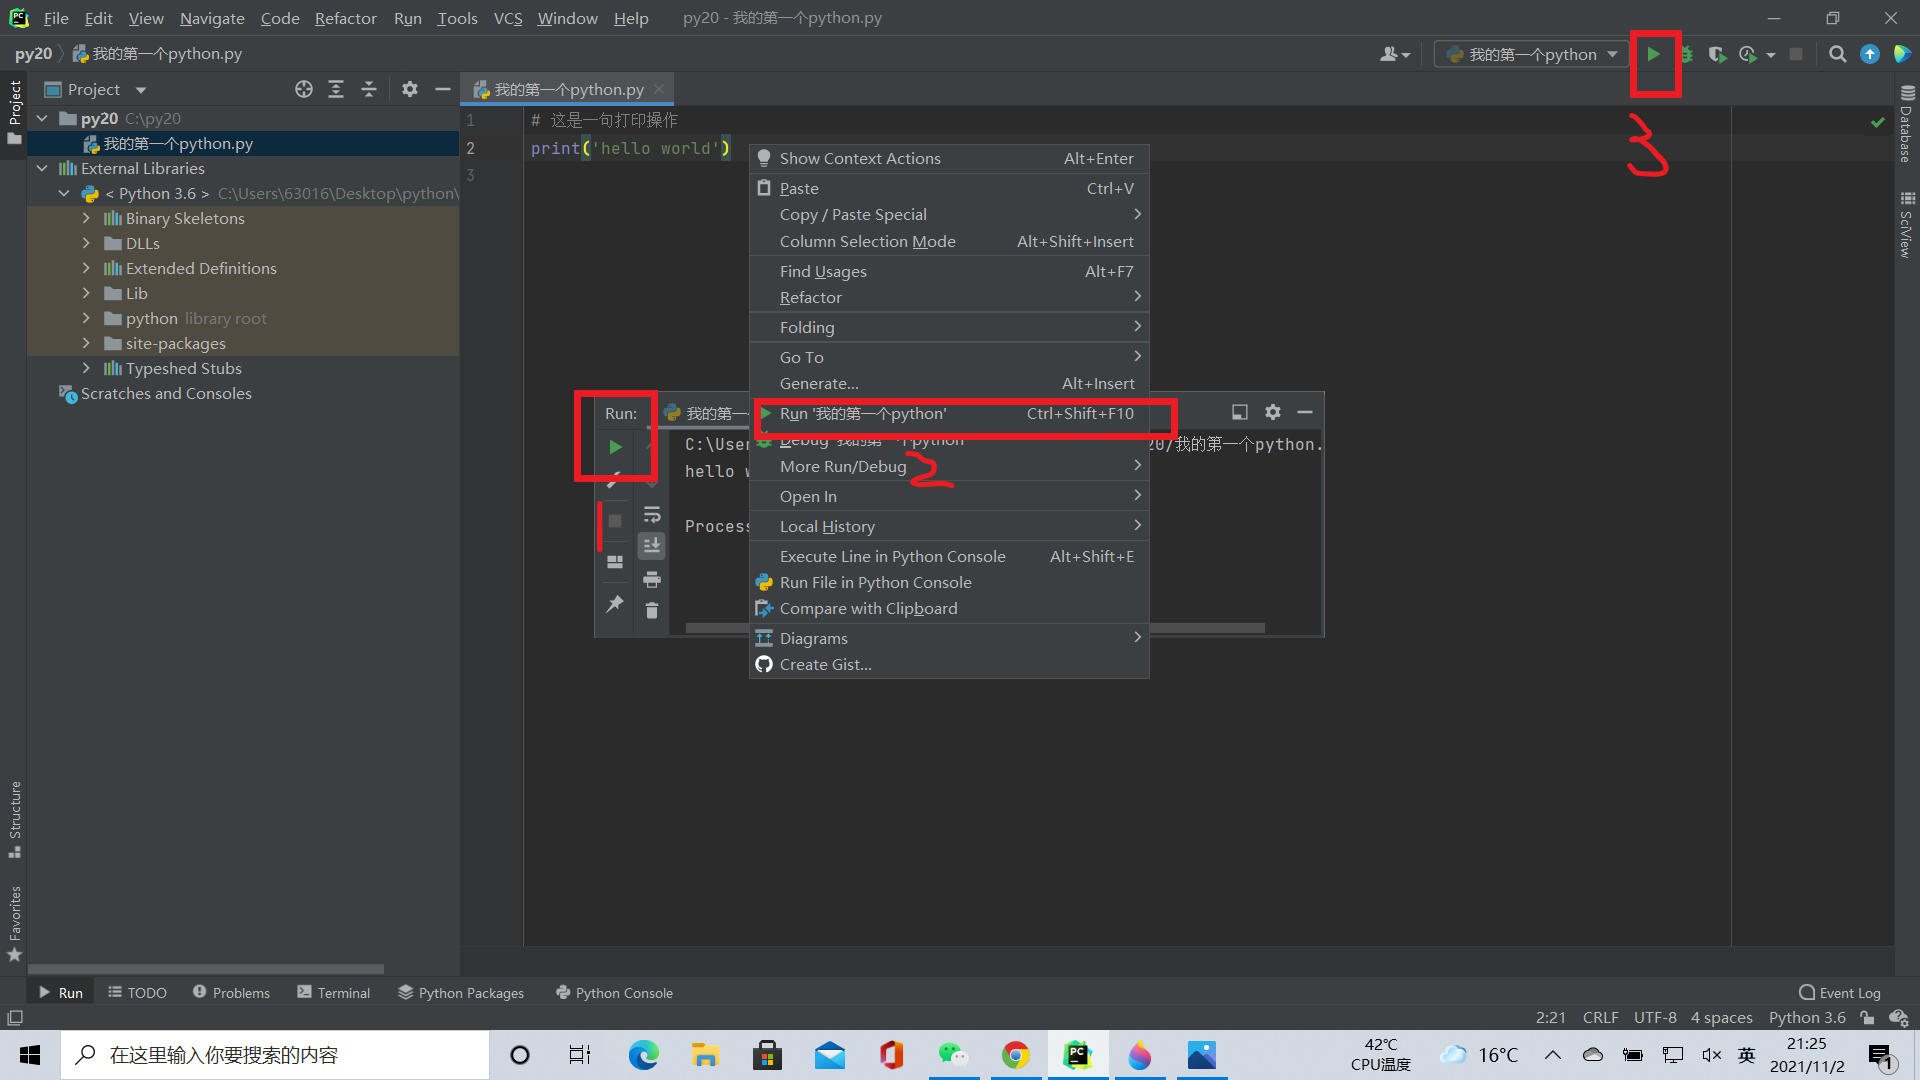Click the green Run button in top toolbar

click(1653, 55)
